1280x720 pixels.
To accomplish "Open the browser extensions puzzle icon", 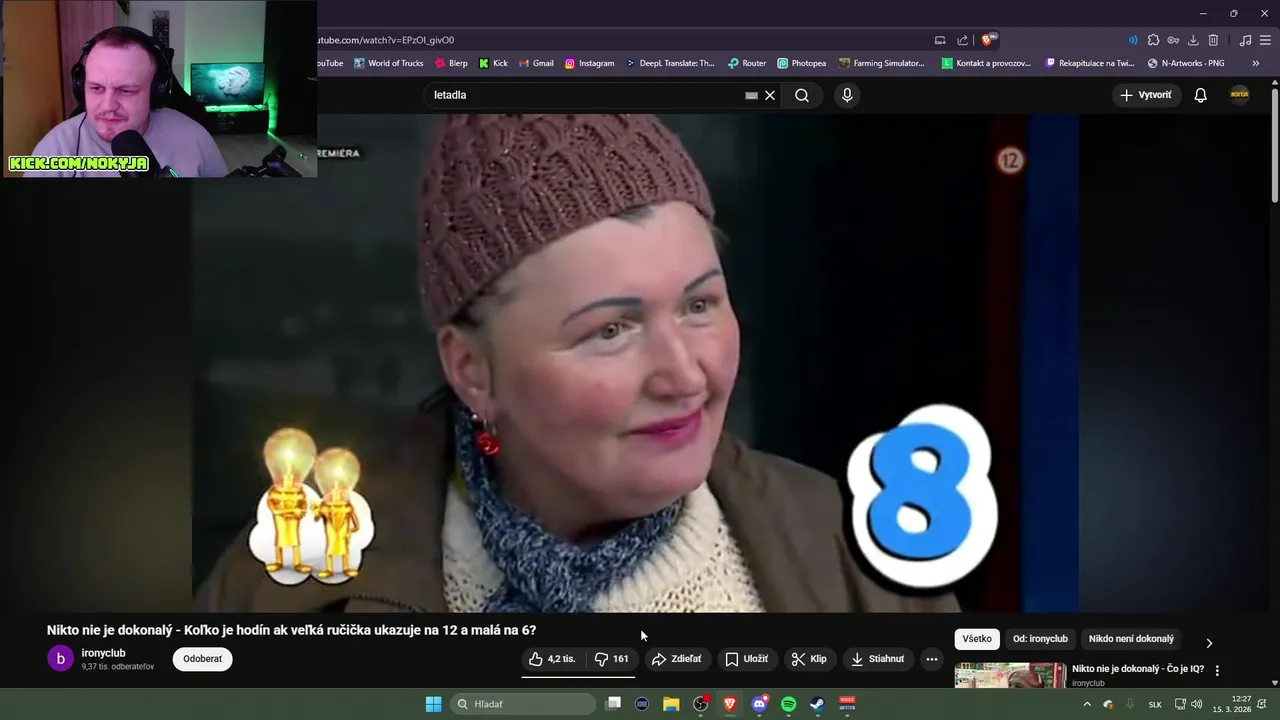I will click(1153, 40).
